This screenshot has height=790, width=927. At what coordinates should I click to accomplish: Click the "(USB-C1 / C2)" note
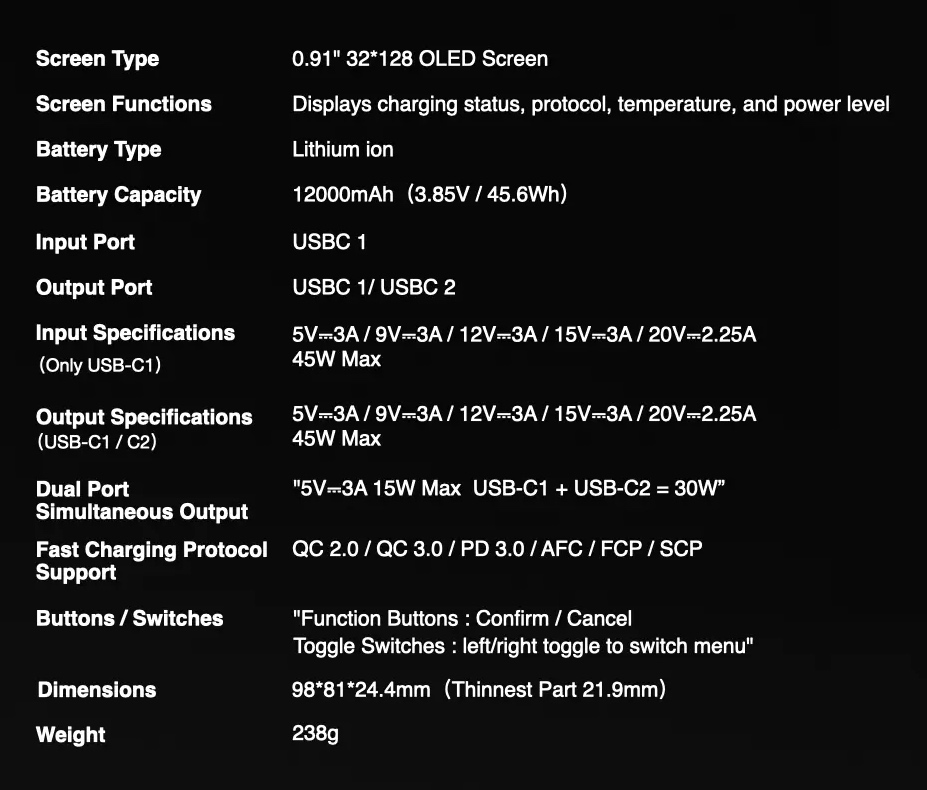tap(96, 441)
